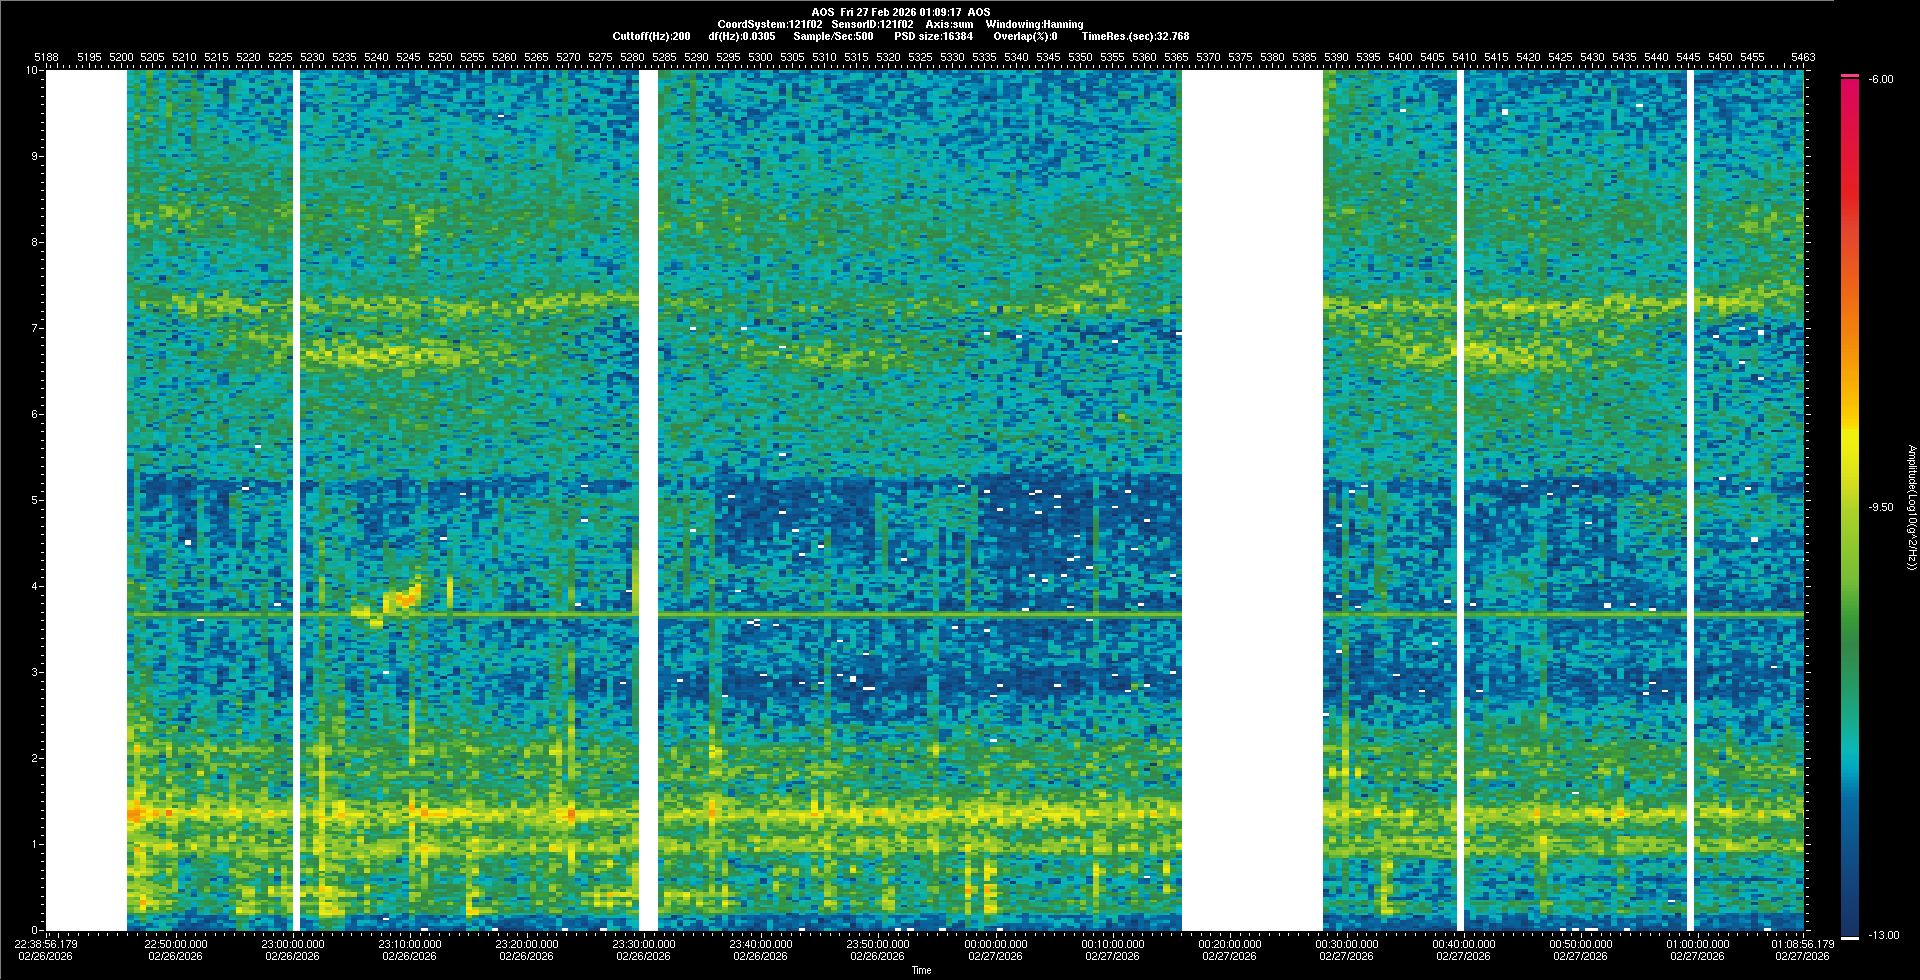This screenshot has height=980, width=1920.
Task: Click the white bottom marker of color scale
Action: point(1849,938)
